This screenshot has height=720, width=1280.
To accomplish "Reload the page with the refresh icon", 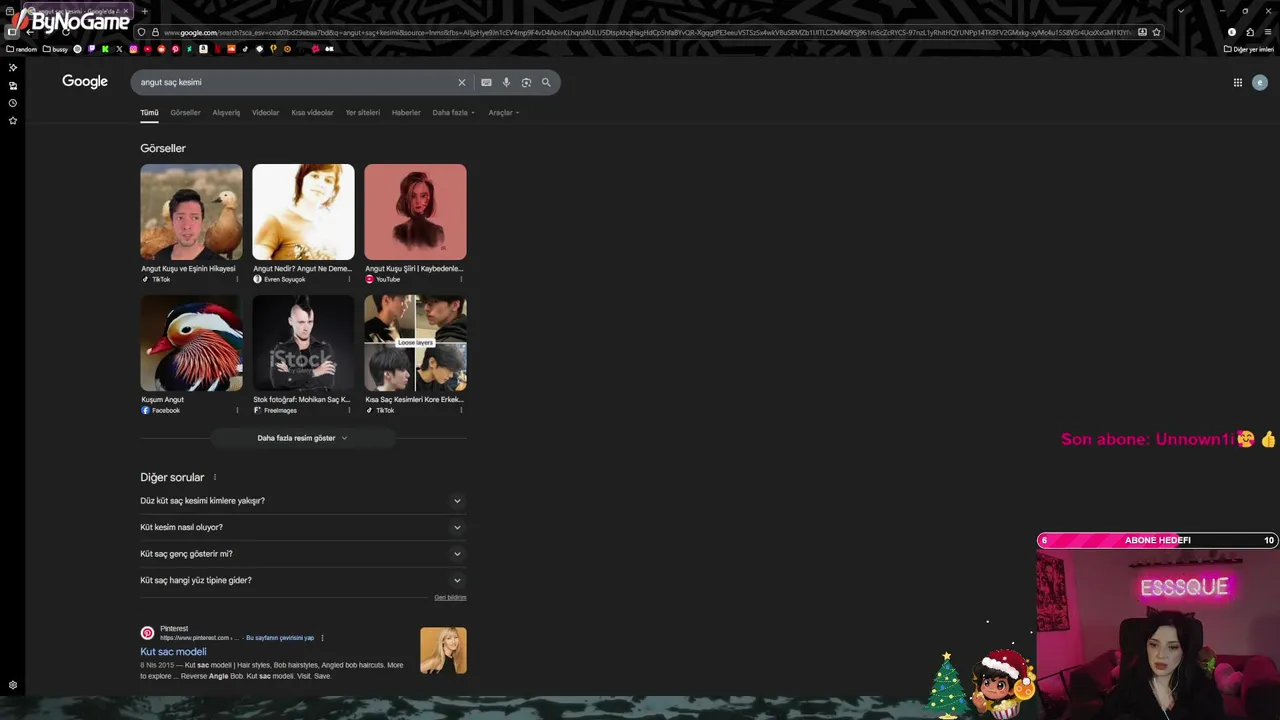I will [66, 32].
